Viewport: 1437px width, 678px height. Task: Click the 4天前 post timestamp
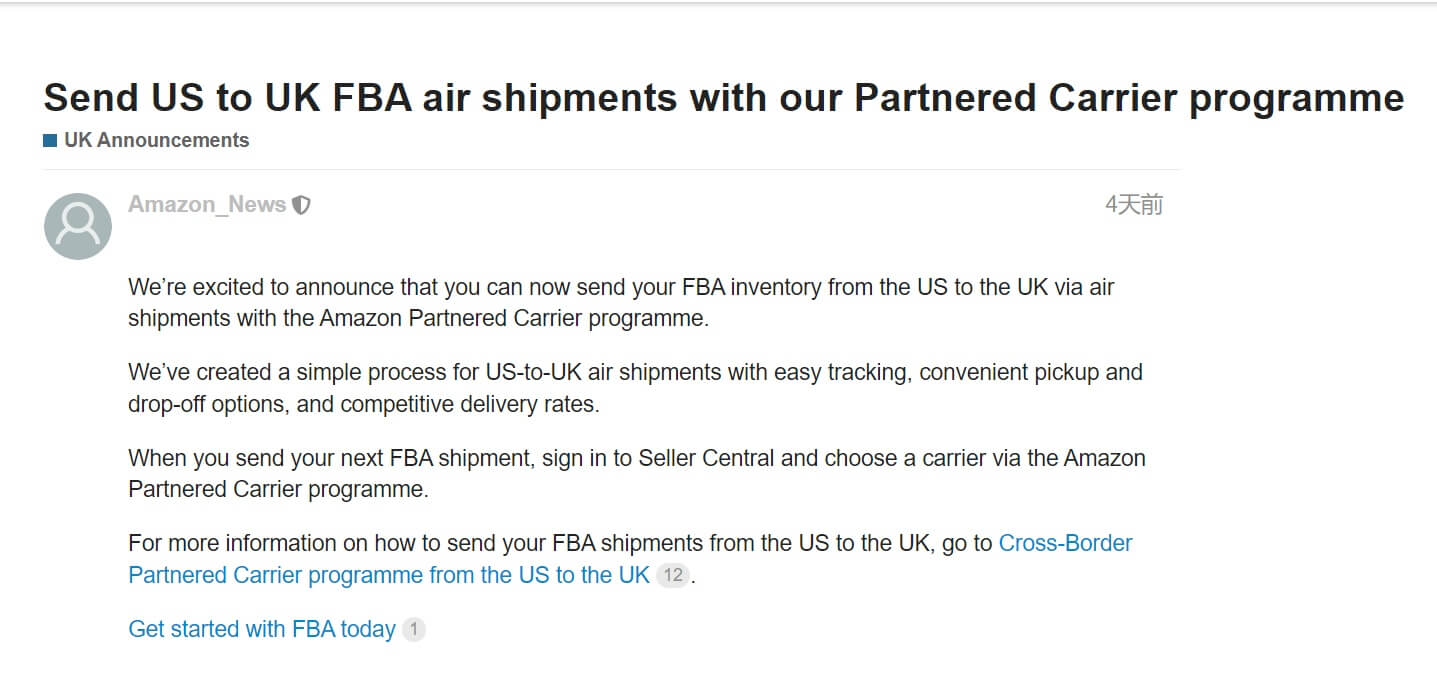point(1133,205)
